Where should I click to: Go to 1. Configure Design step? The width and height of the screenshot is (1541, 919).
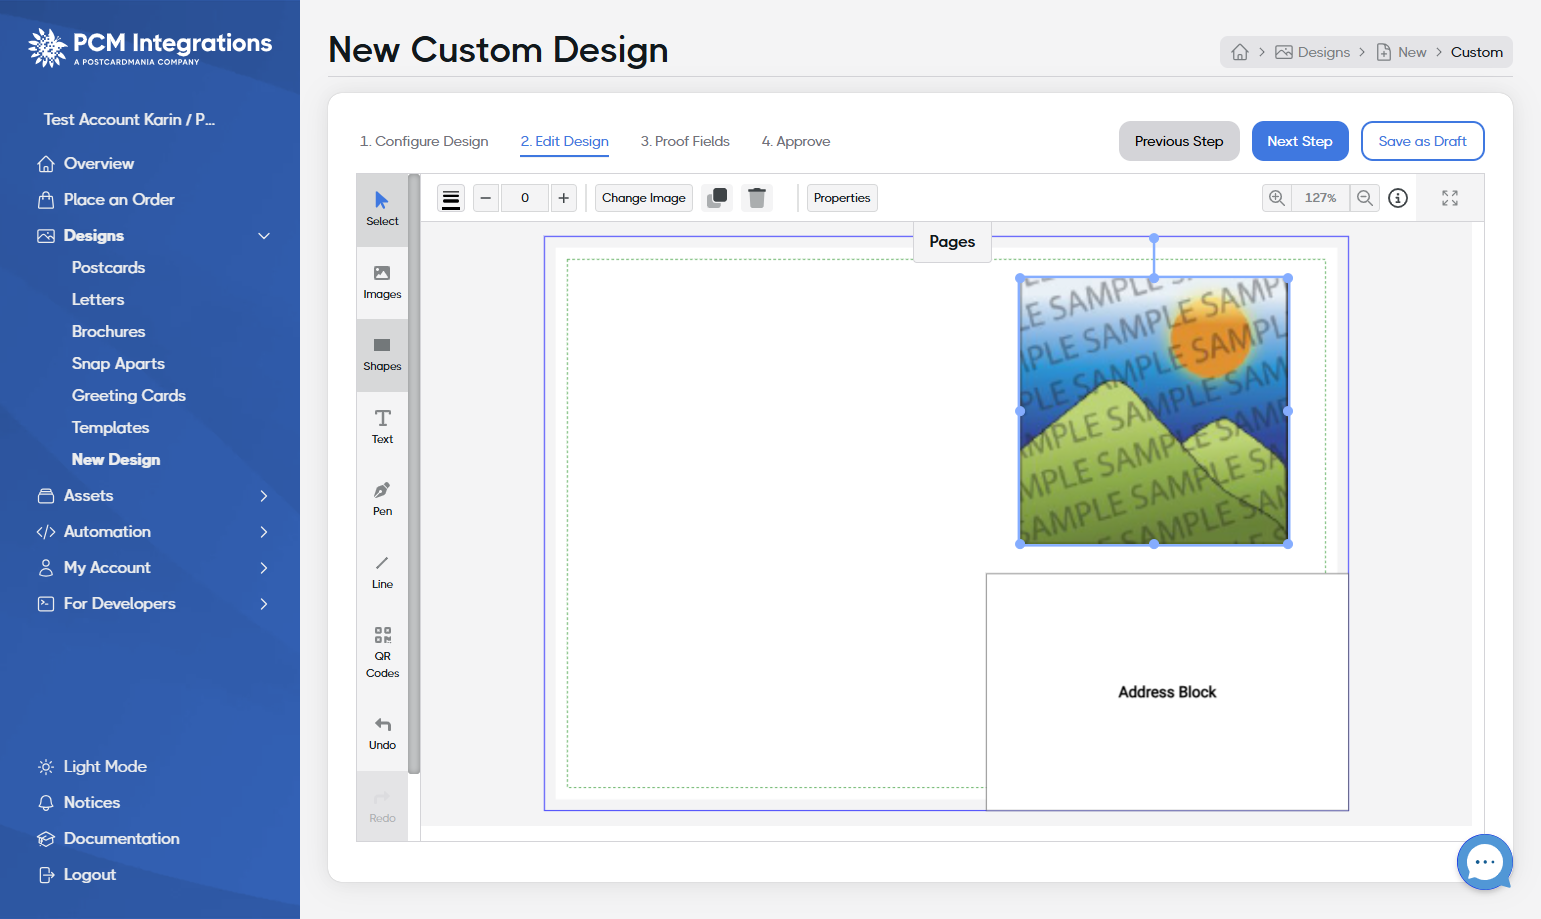(x=424, y=141)
